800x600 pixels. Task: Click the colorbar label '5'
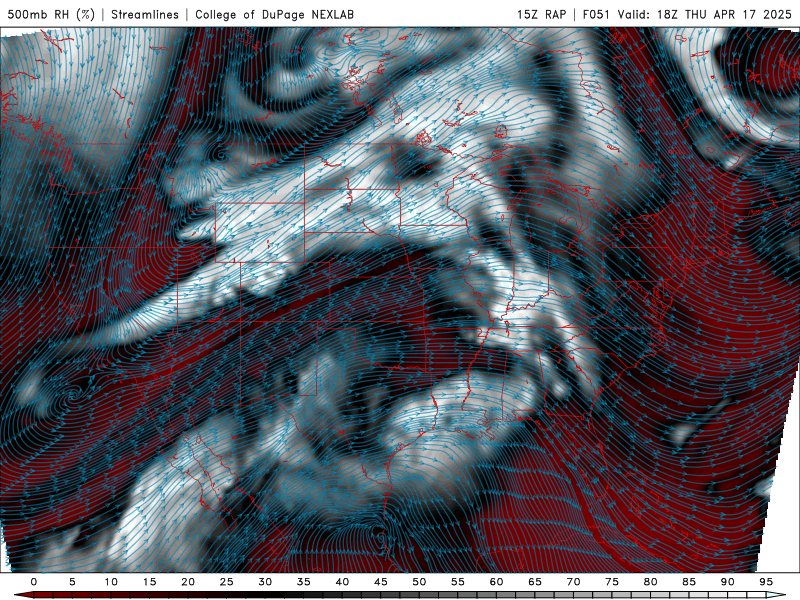click(72, 582)
